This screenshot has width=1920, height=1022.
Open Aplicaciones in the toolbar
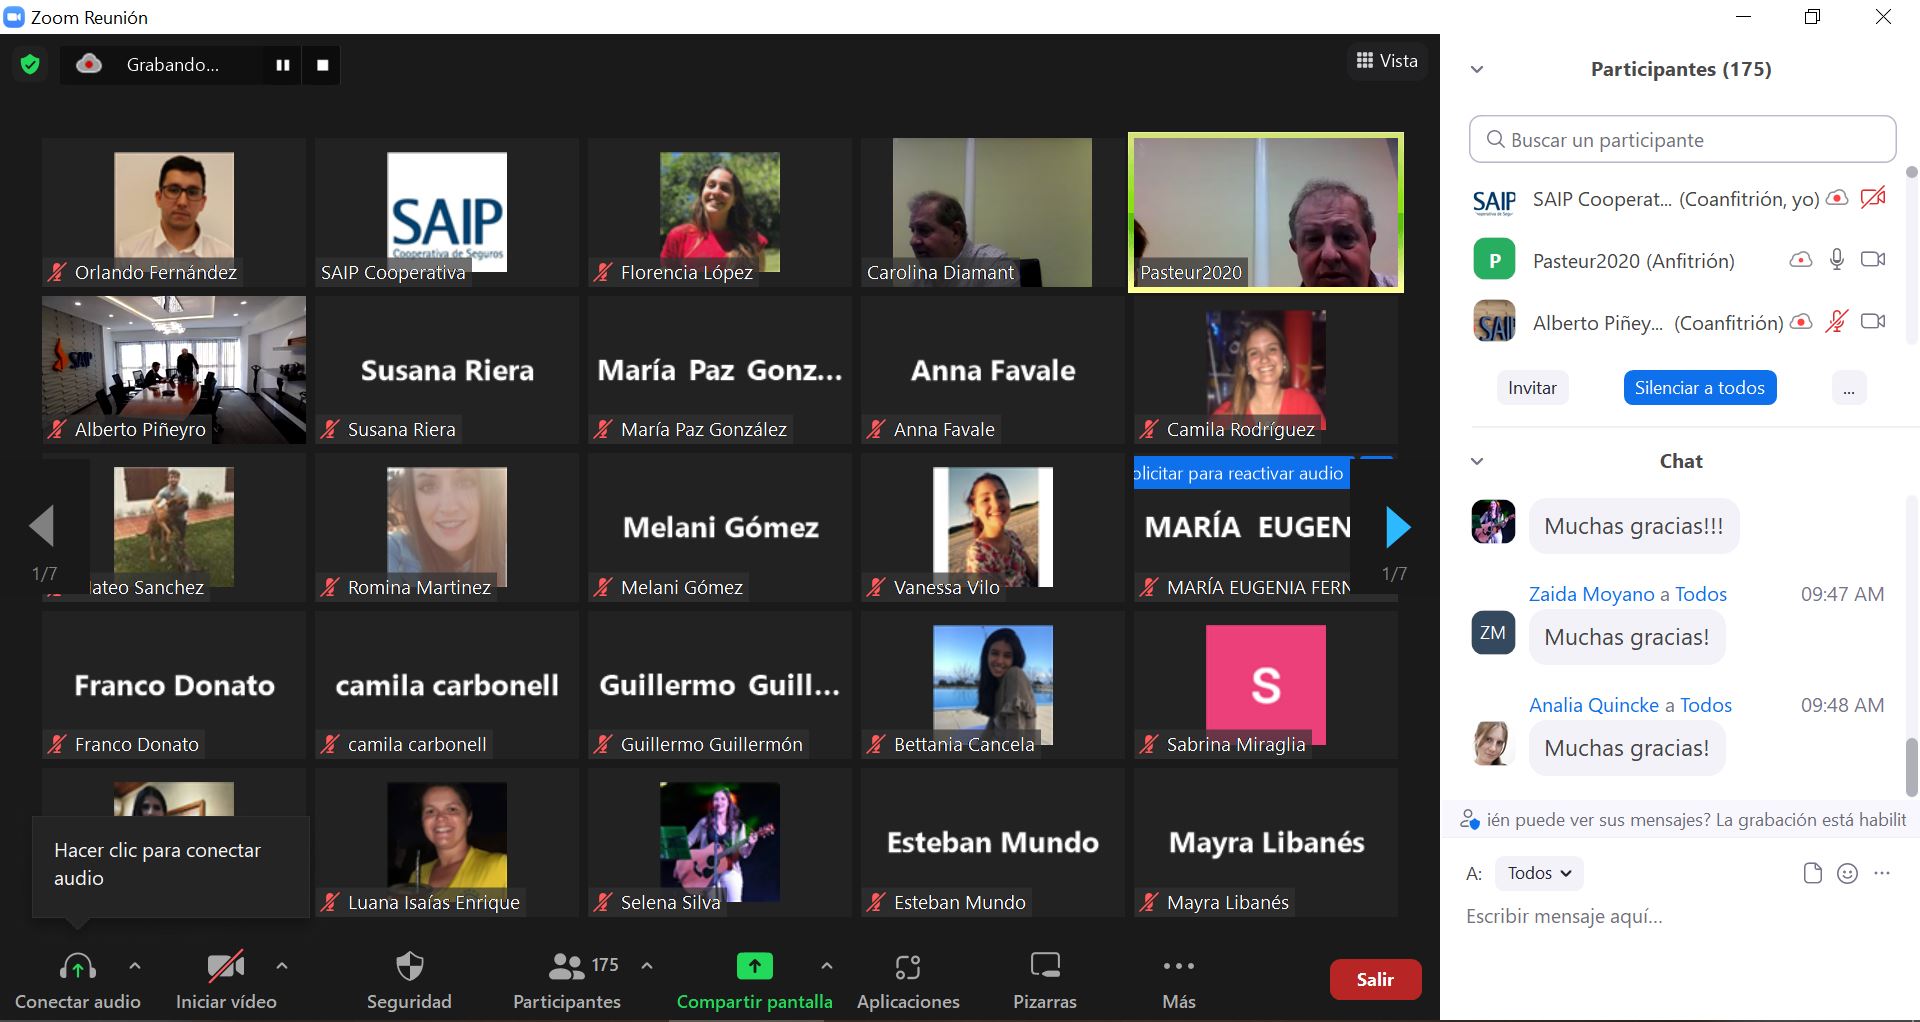pyautogui.click(x=907, y=967)
